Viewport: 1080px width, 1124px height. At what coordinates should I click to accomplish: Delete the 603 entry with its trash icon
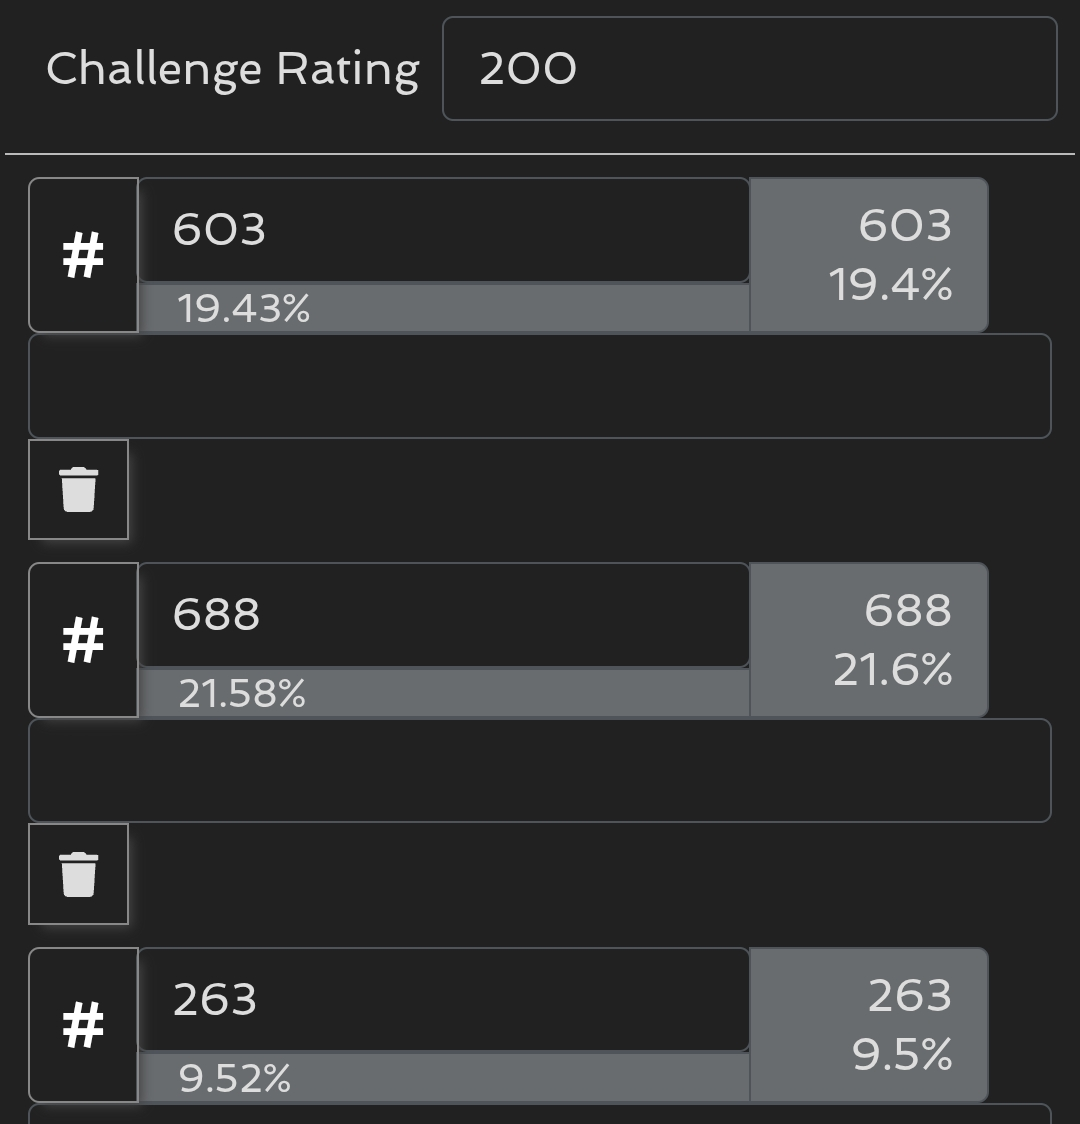pos(78,489)
